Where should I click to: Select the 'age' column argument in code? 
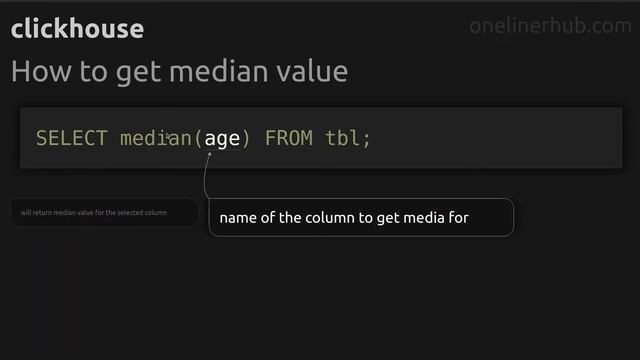222,138
